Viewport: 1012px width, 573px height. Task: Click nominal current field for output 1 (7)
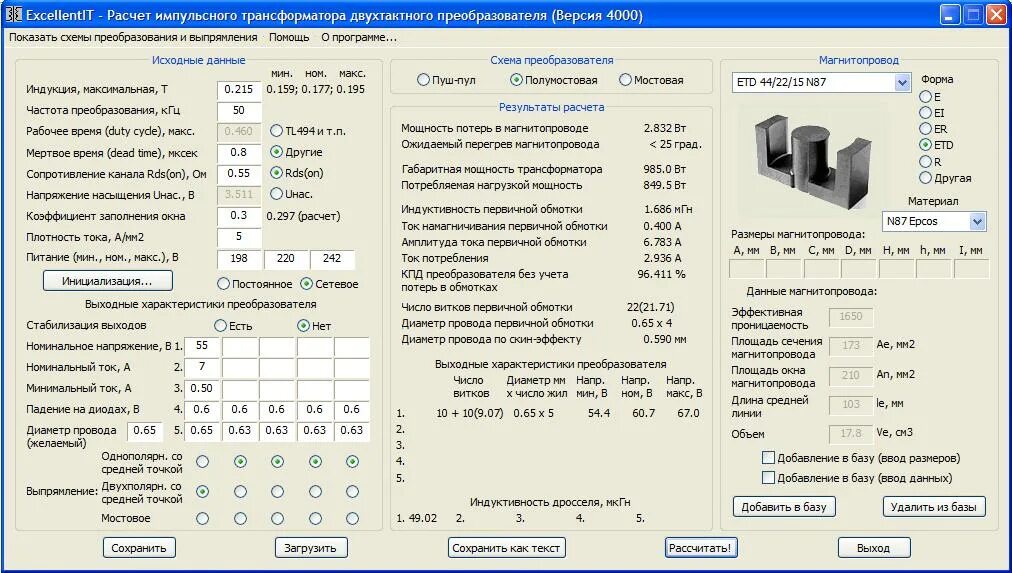(x=202, y=367)
